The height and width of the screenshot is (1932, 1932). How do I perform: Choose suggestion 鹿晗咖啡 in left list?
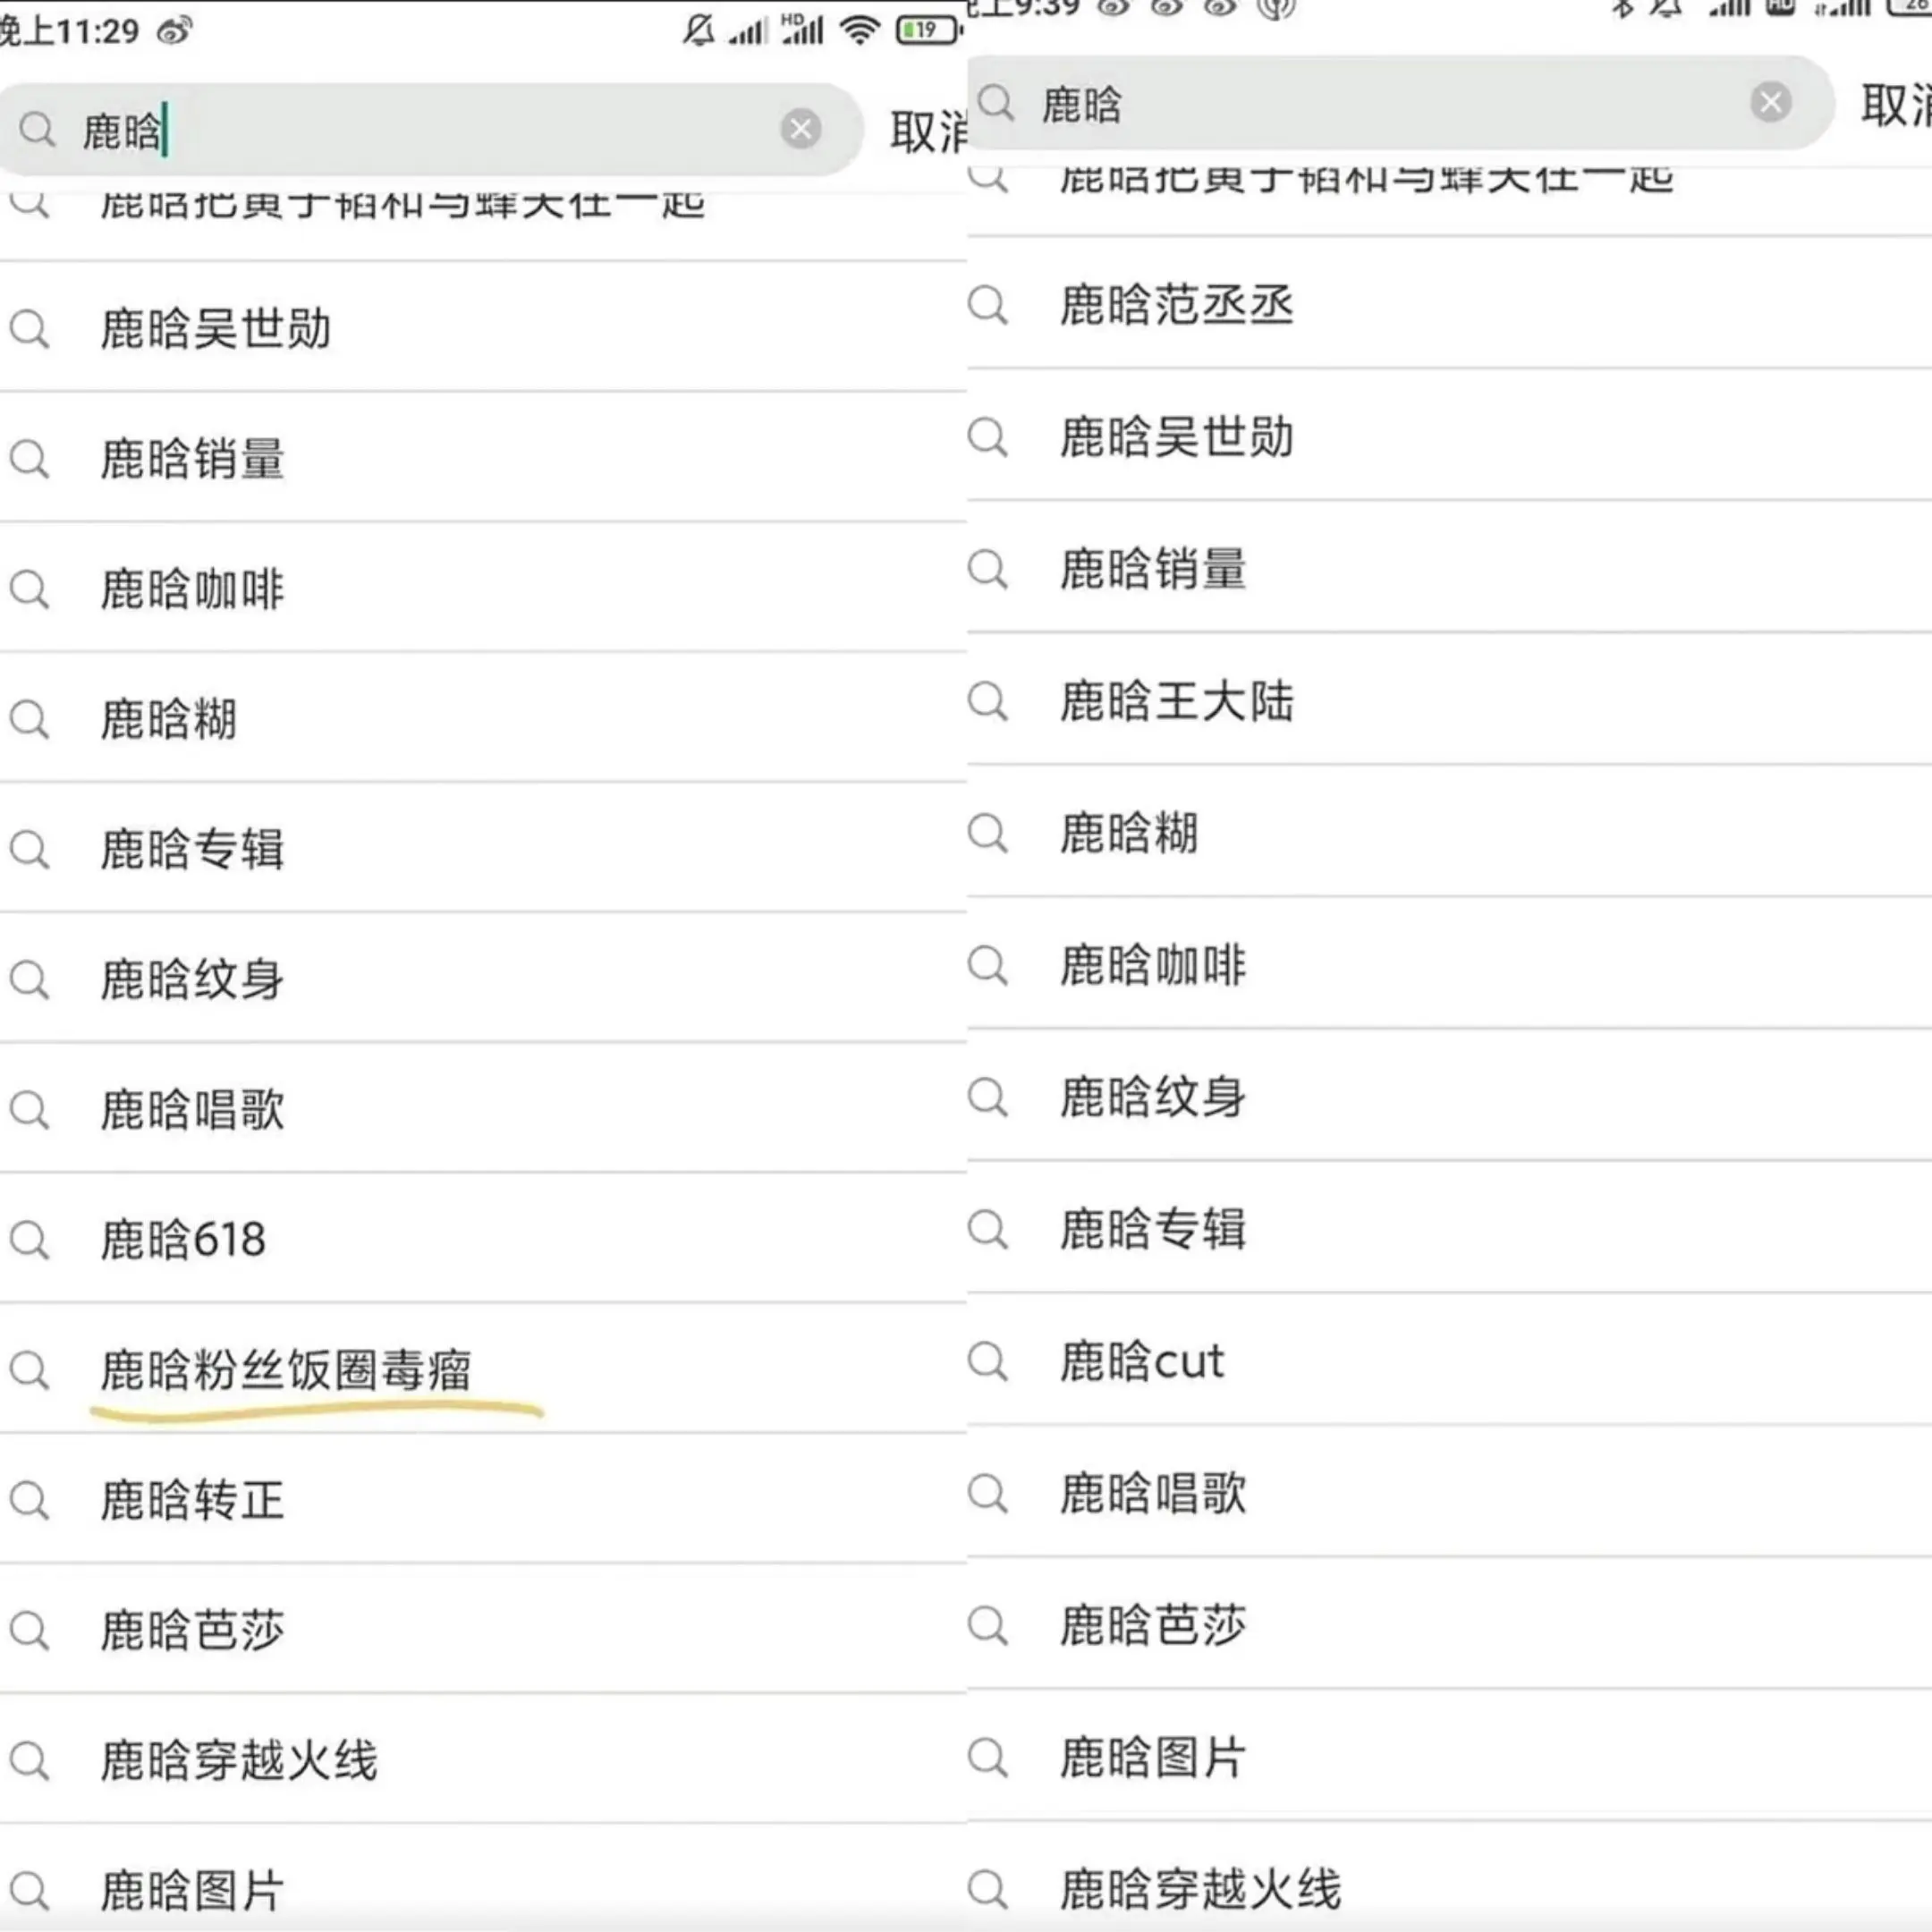(193, 589)
